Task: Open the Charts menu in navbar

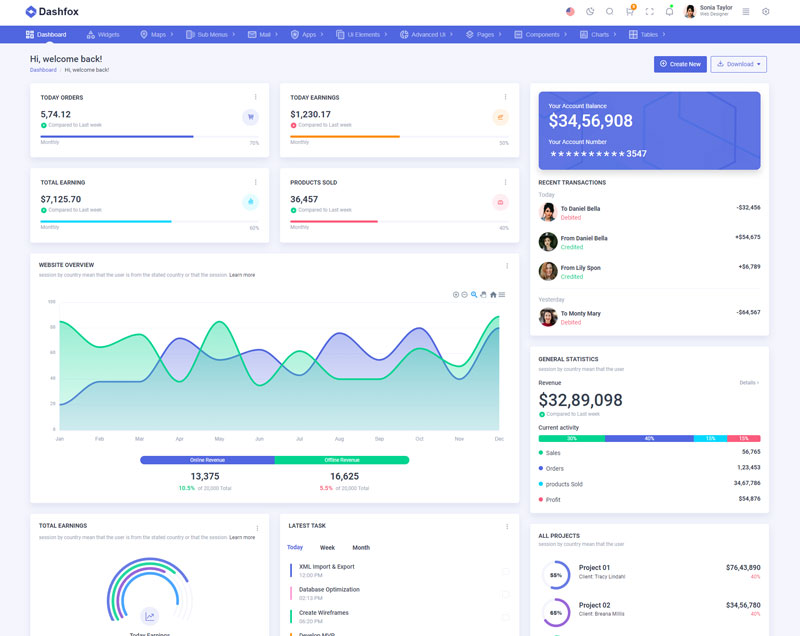Action: tap(599, 34)
